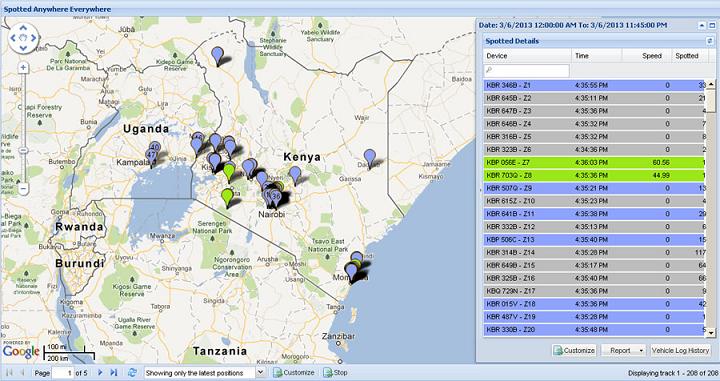Select the KBP 056E - Z7 row
The height and width of the screenshot is (381, 720).
pos(594,162)
